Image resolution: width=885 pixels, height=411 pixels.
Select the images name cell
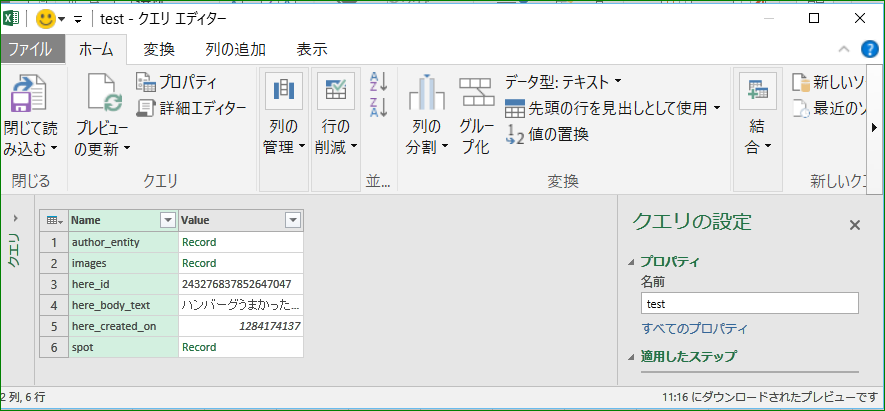124,263
